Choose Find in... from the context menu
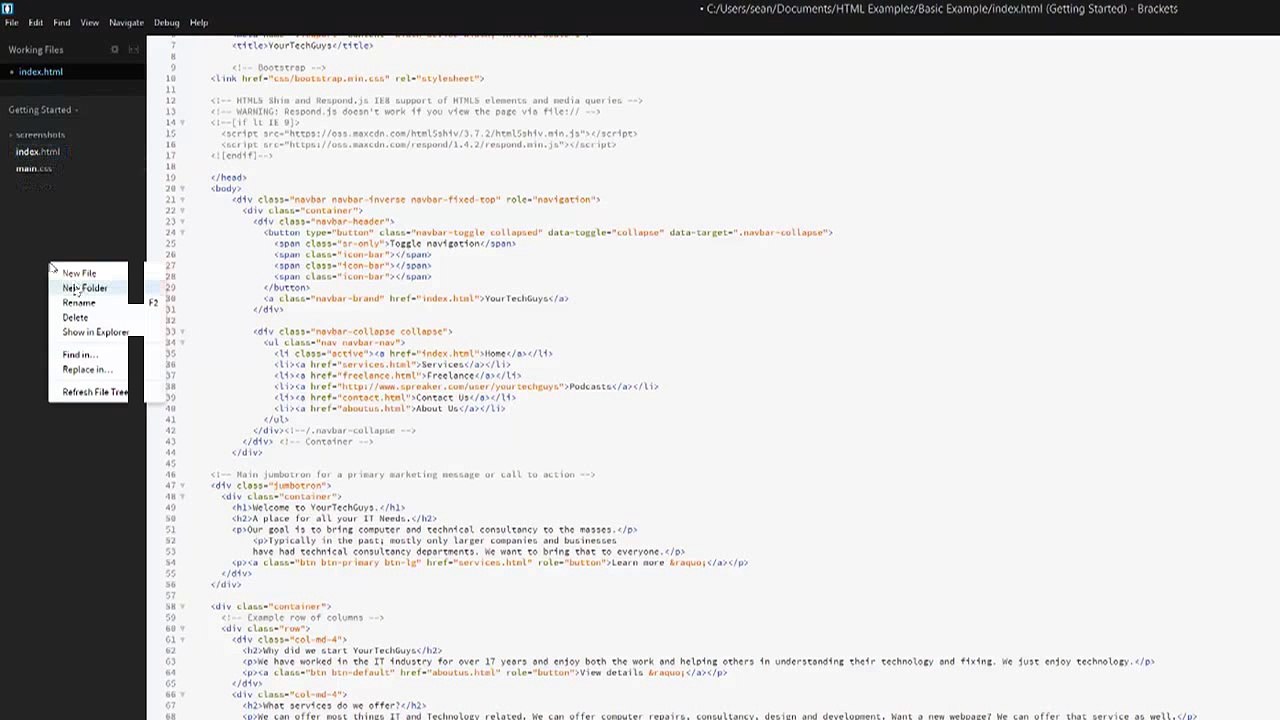Image resolution: width=1280 pixels, height=720 pixels. click(80, 354)
